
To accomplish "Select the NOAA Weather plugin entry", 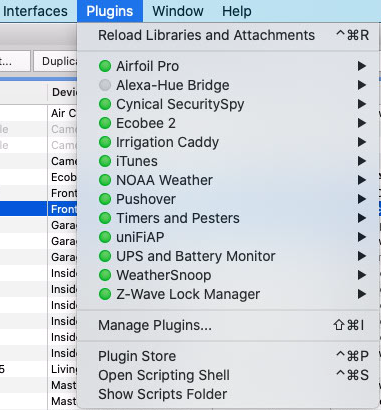I will [228, 180].
